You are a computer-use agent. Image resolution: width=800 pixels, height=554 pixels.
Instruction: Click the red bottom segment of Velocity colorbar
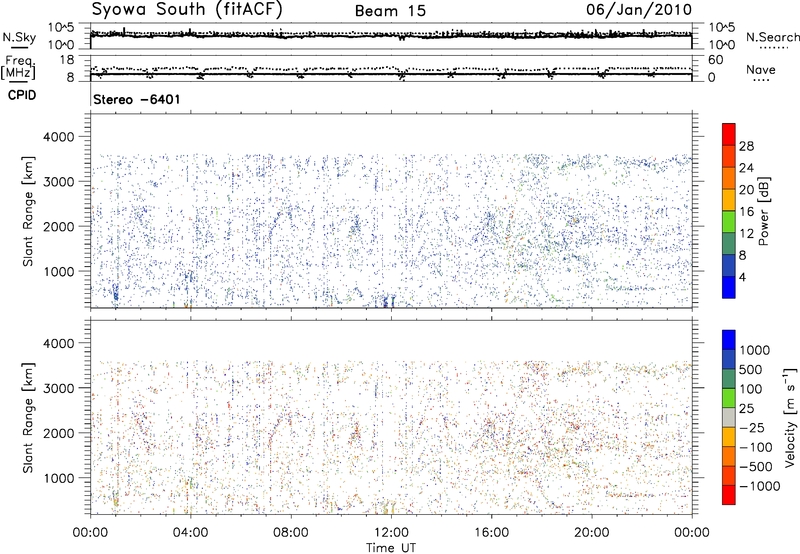[x=729, y=495]
